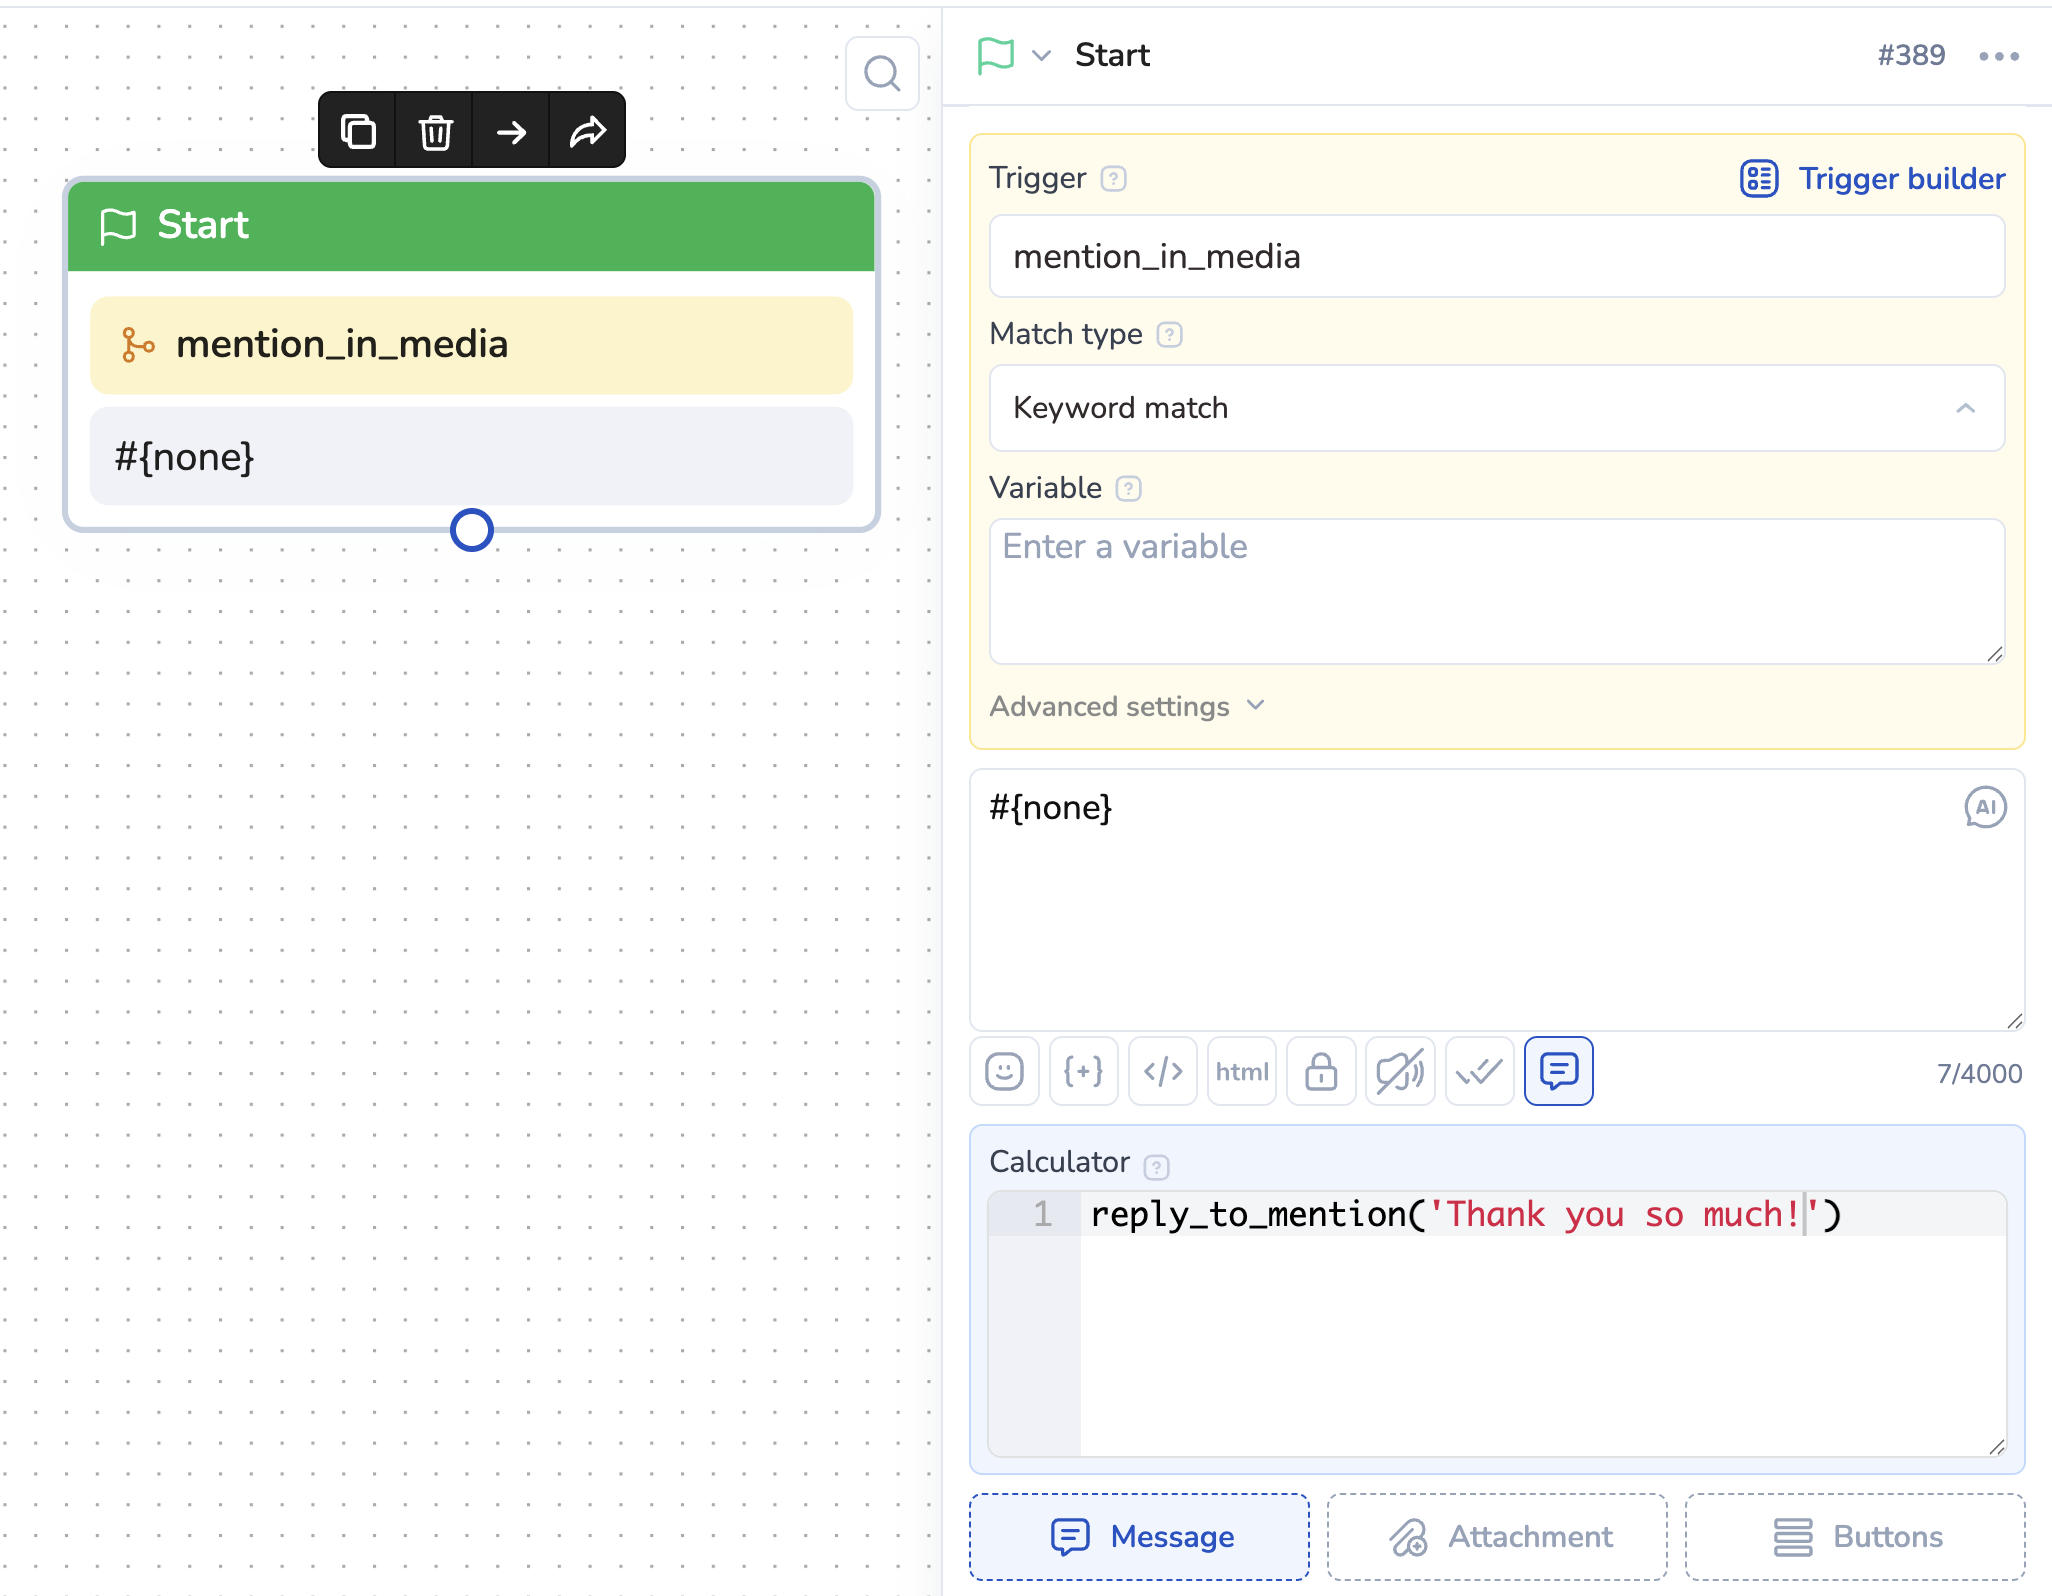Viewport: 2052px width, 1596px height.
Task: Click the duplicate block icon
Action: pos(358,131)
